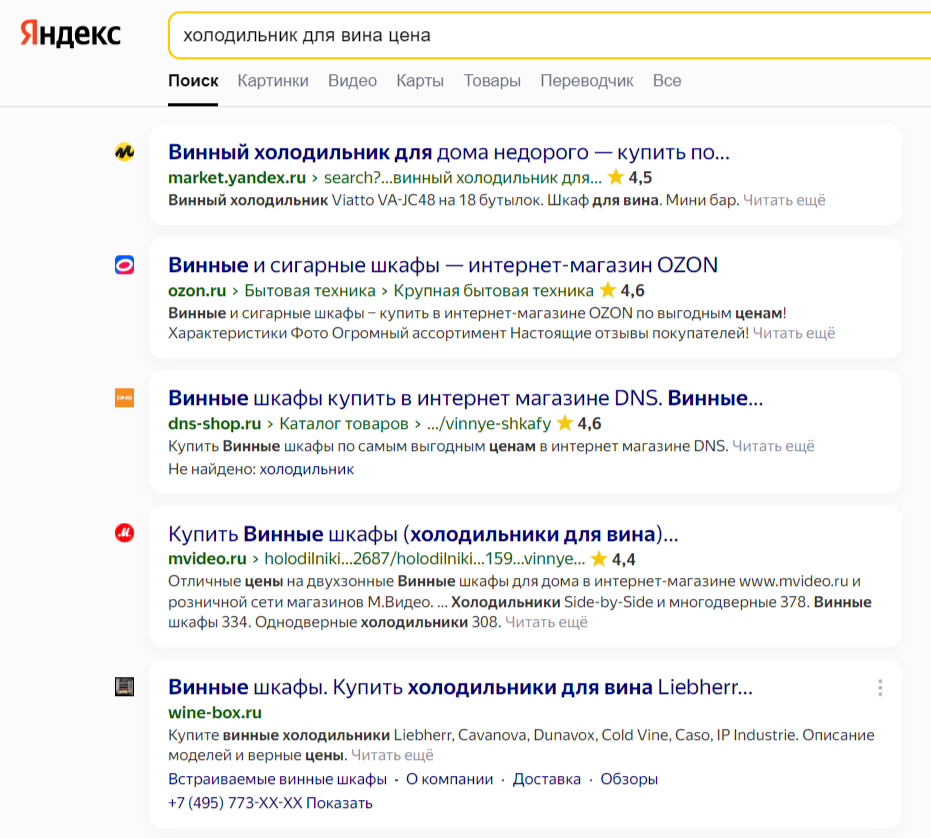
Task: Switch to the Картинки tab
Action: coord(273,81)
